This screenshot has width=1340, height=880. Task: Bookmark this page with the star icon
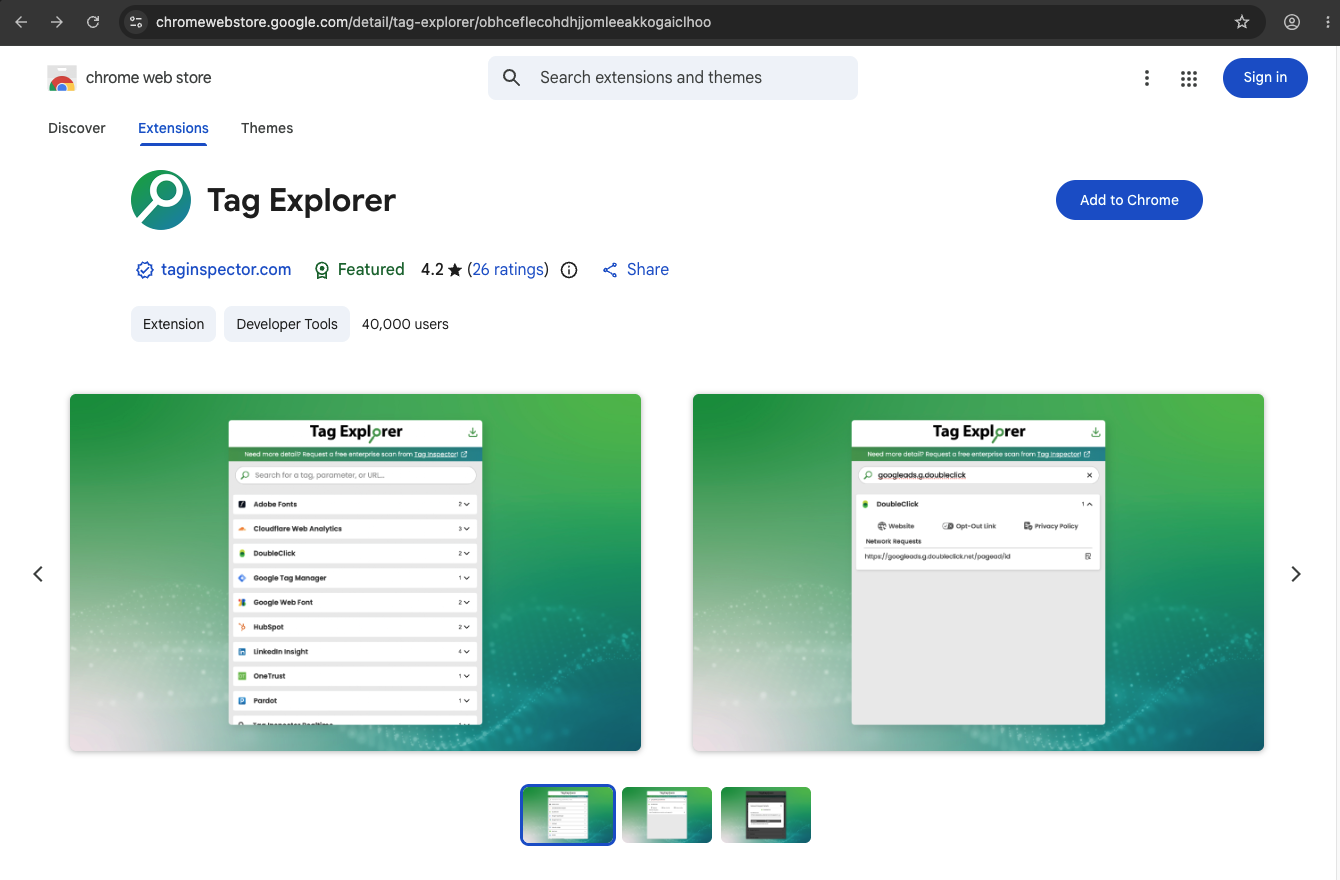click(1242, 22)
